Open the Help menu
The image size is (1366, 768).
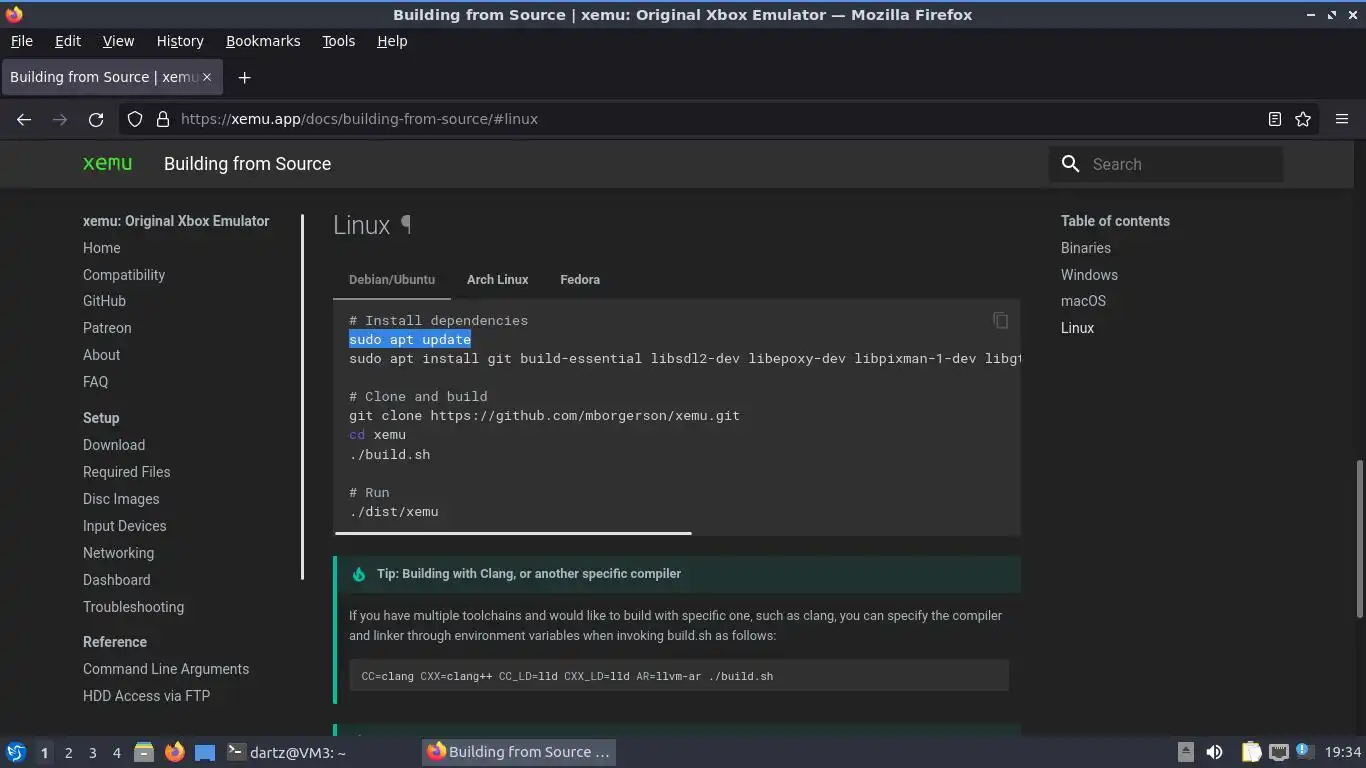392,41
